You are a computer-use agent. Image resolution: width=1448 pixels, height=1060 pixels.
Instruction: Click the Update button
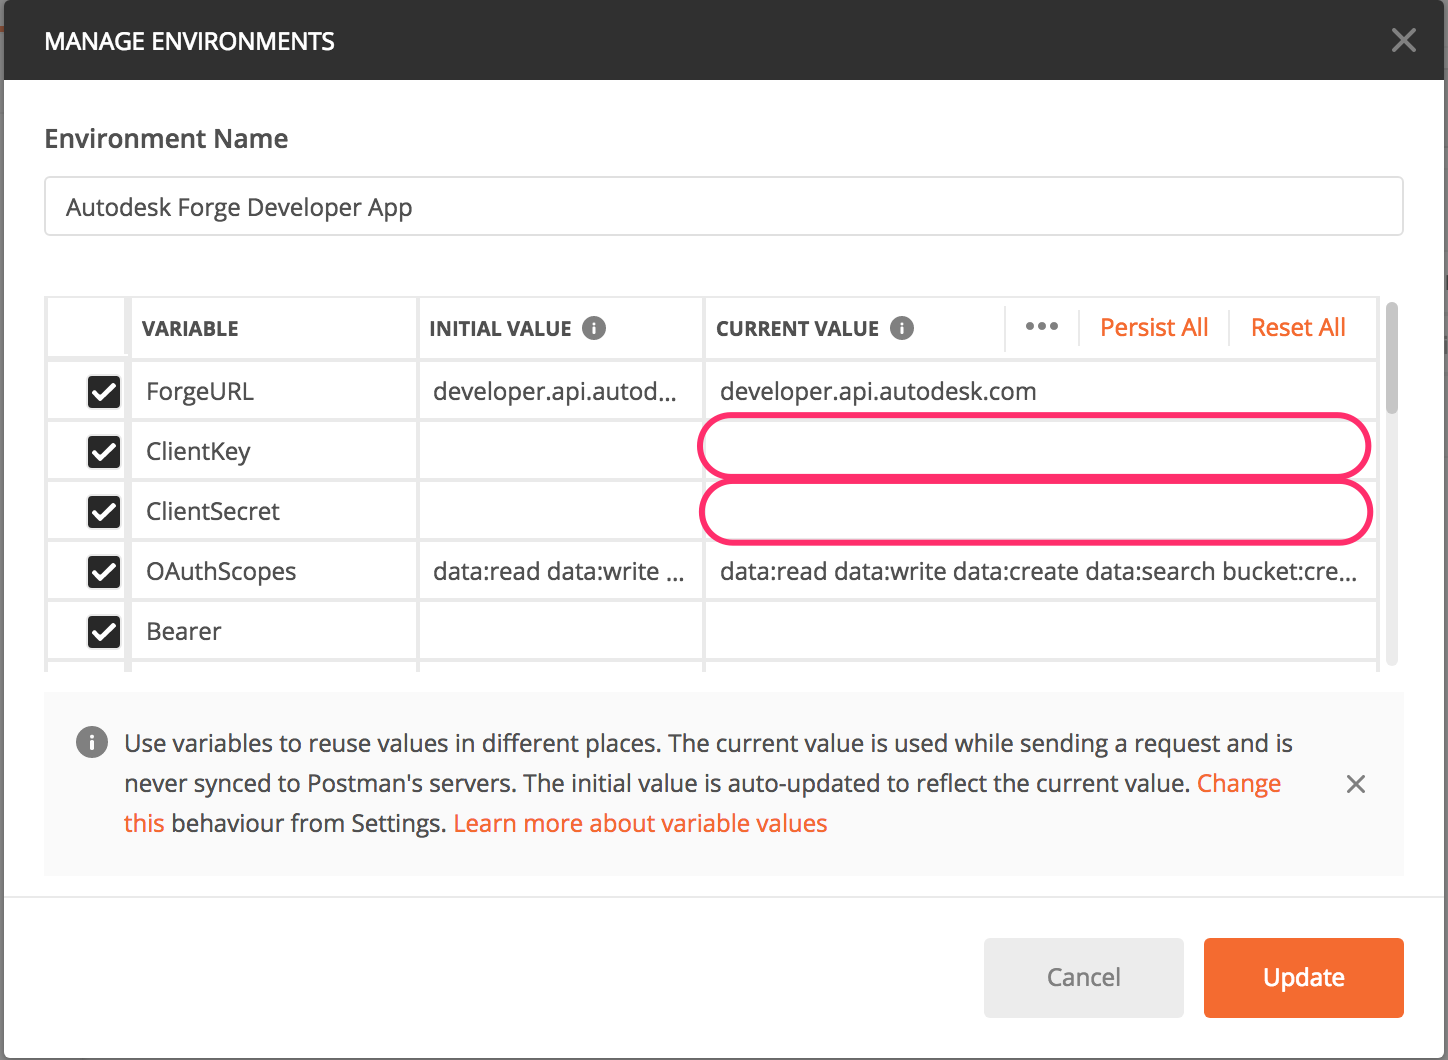[1304, 977]
